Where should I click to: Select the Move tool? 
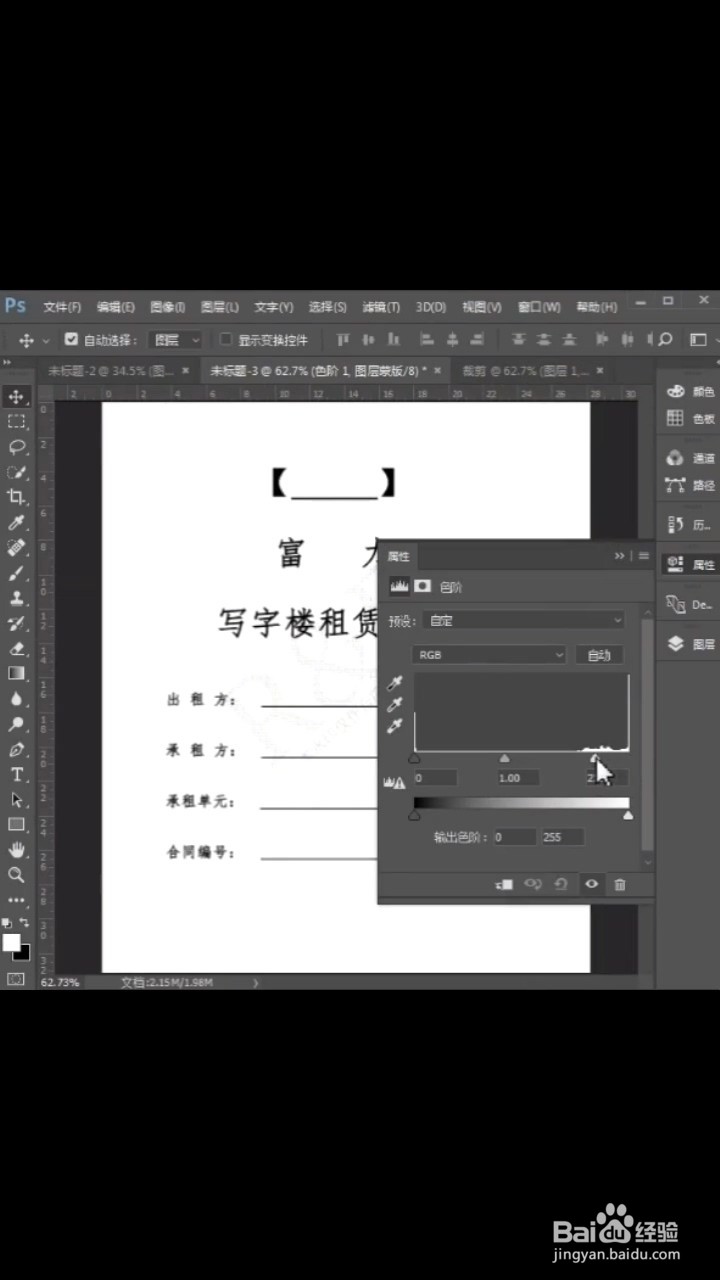(16, 397)
